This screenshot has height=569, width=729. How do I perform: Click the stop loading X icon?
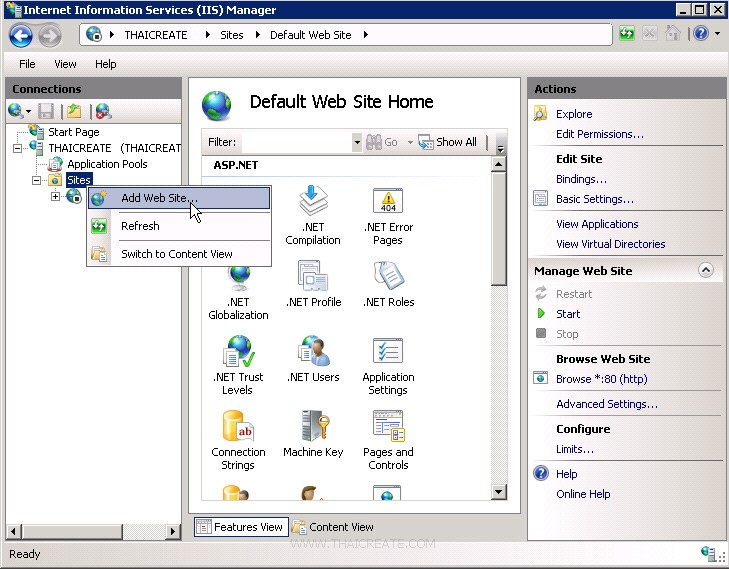click(x=649, y=33)
